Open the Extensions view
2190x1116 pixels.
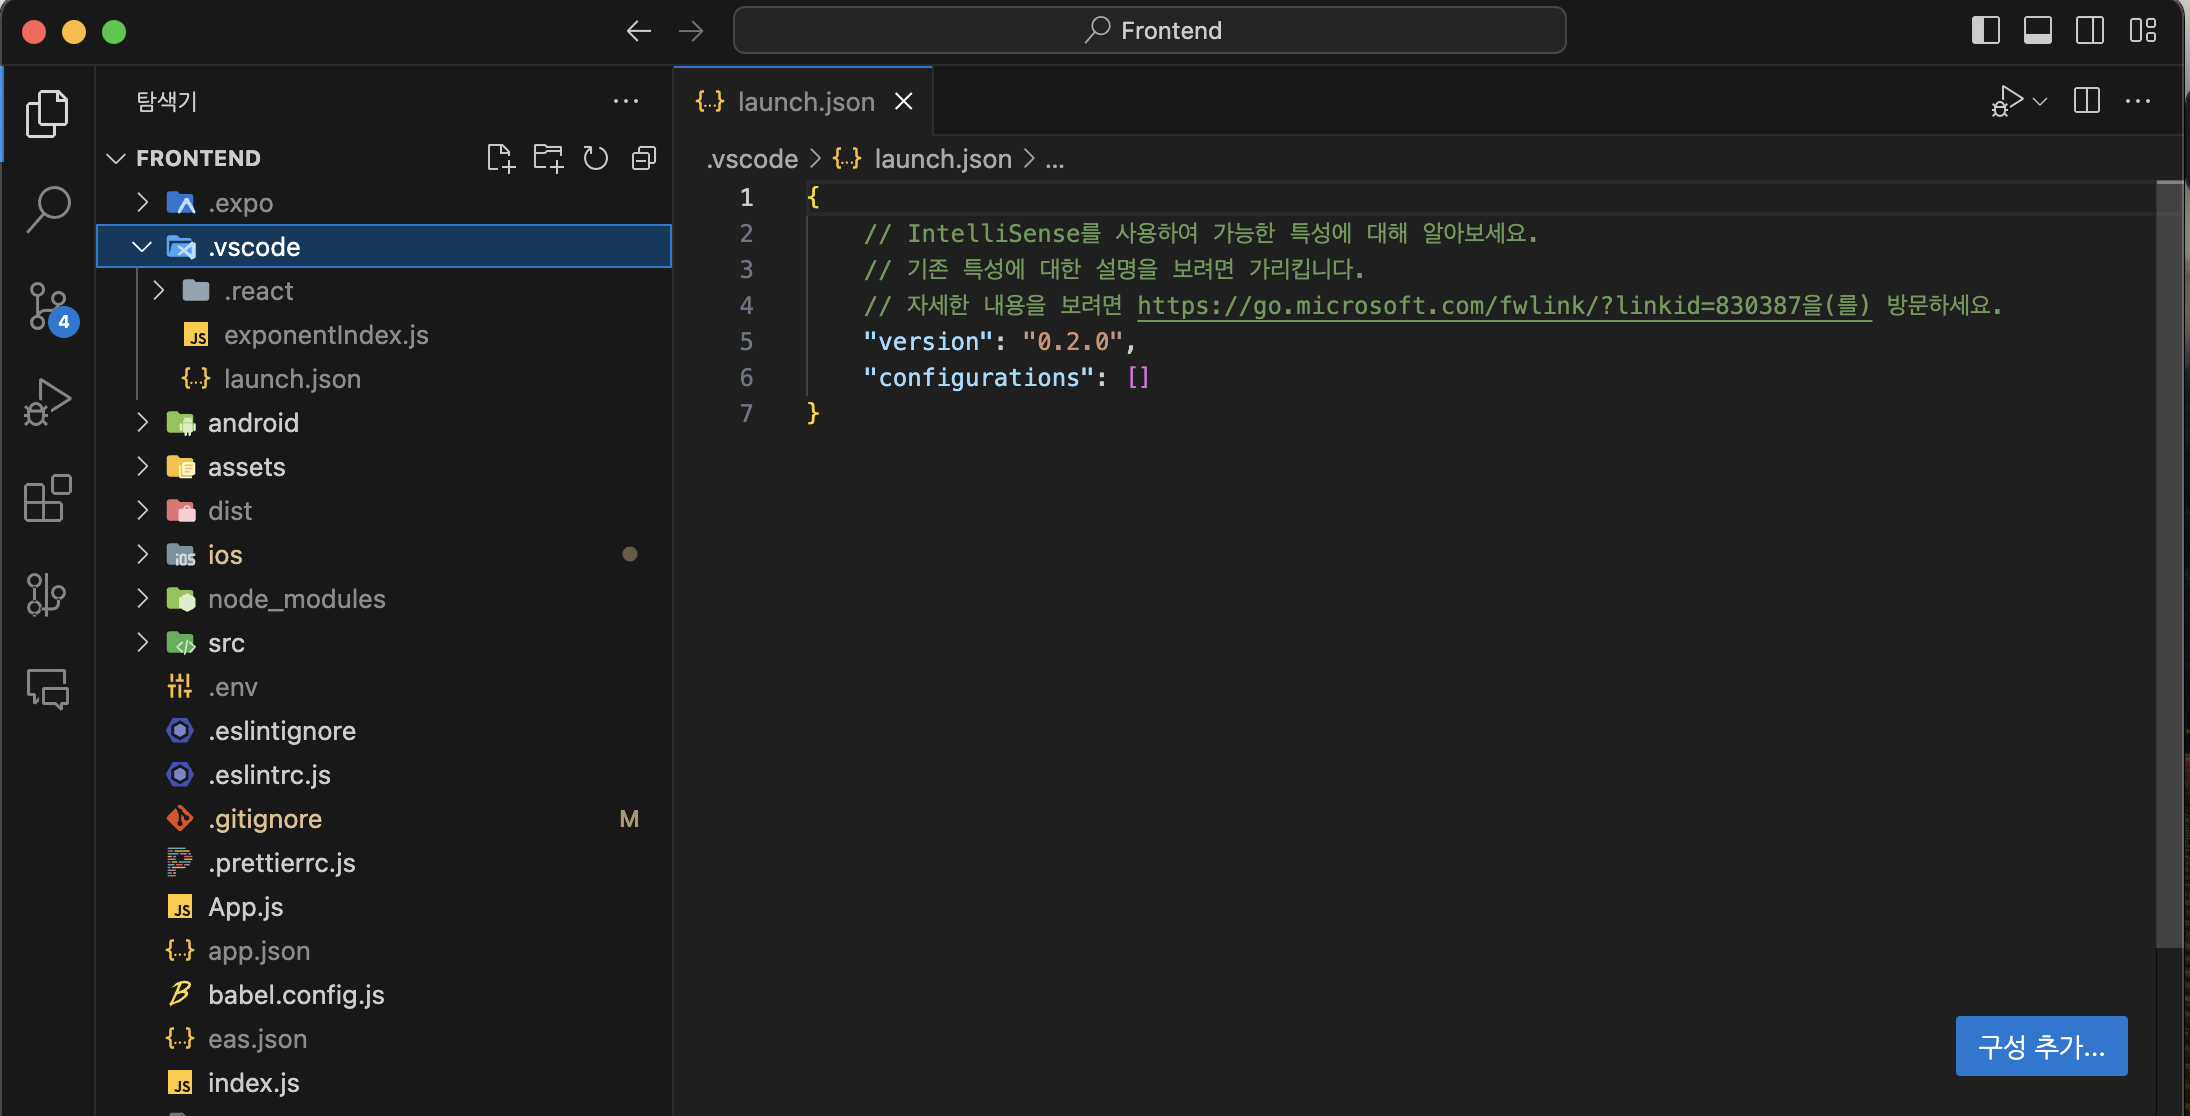[x=48, y=498]
